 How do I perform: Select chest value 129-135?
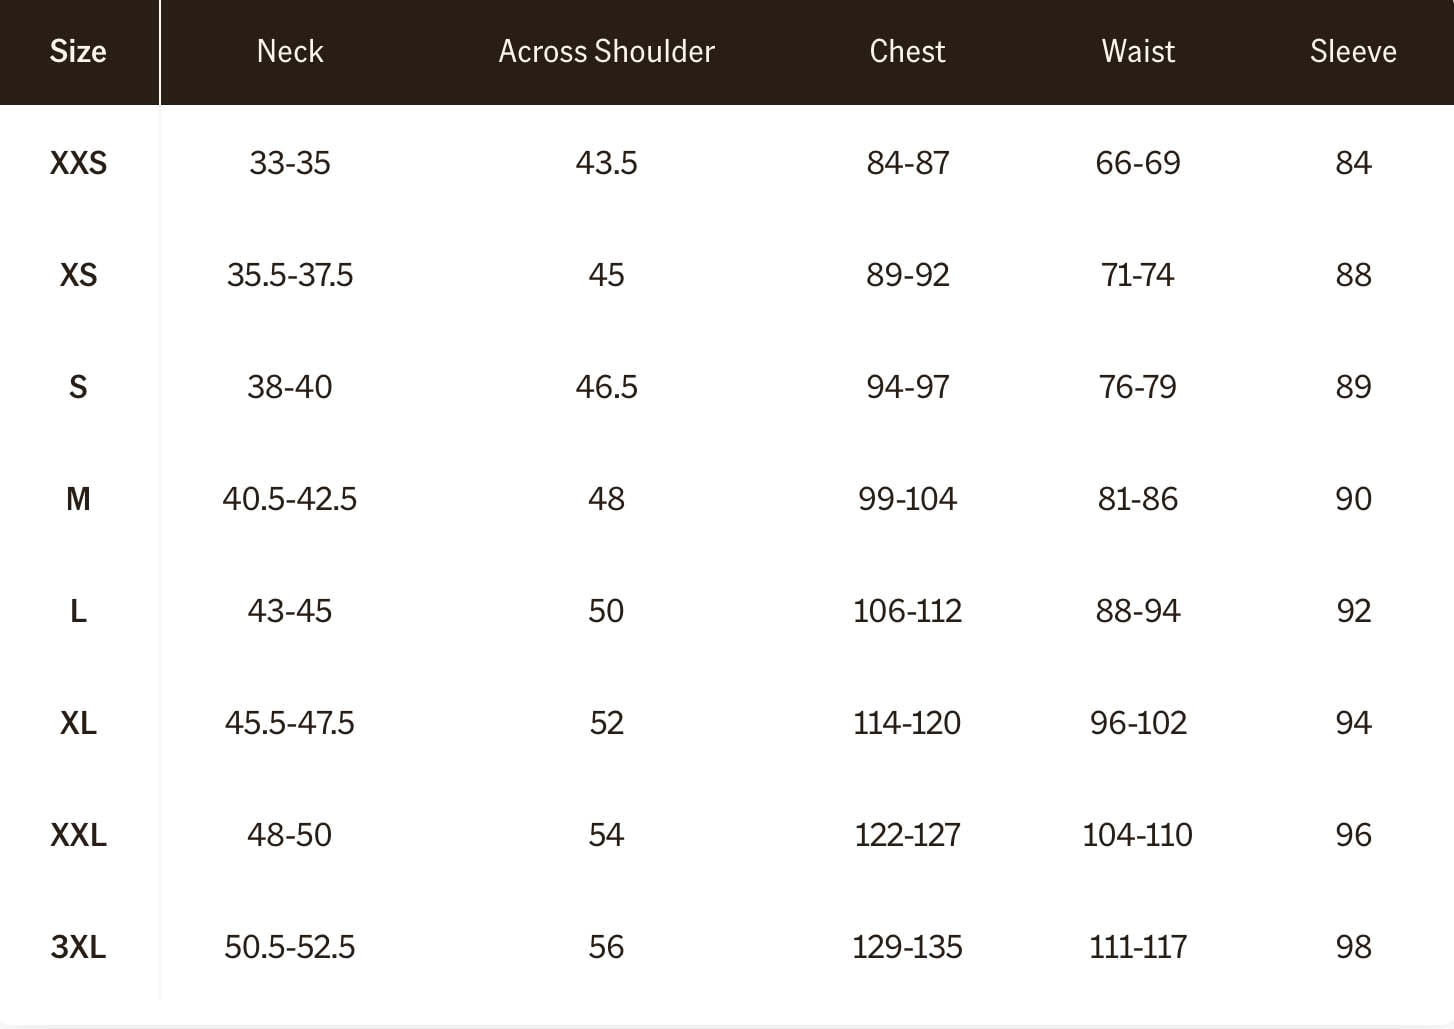click(x=907, y=947)
